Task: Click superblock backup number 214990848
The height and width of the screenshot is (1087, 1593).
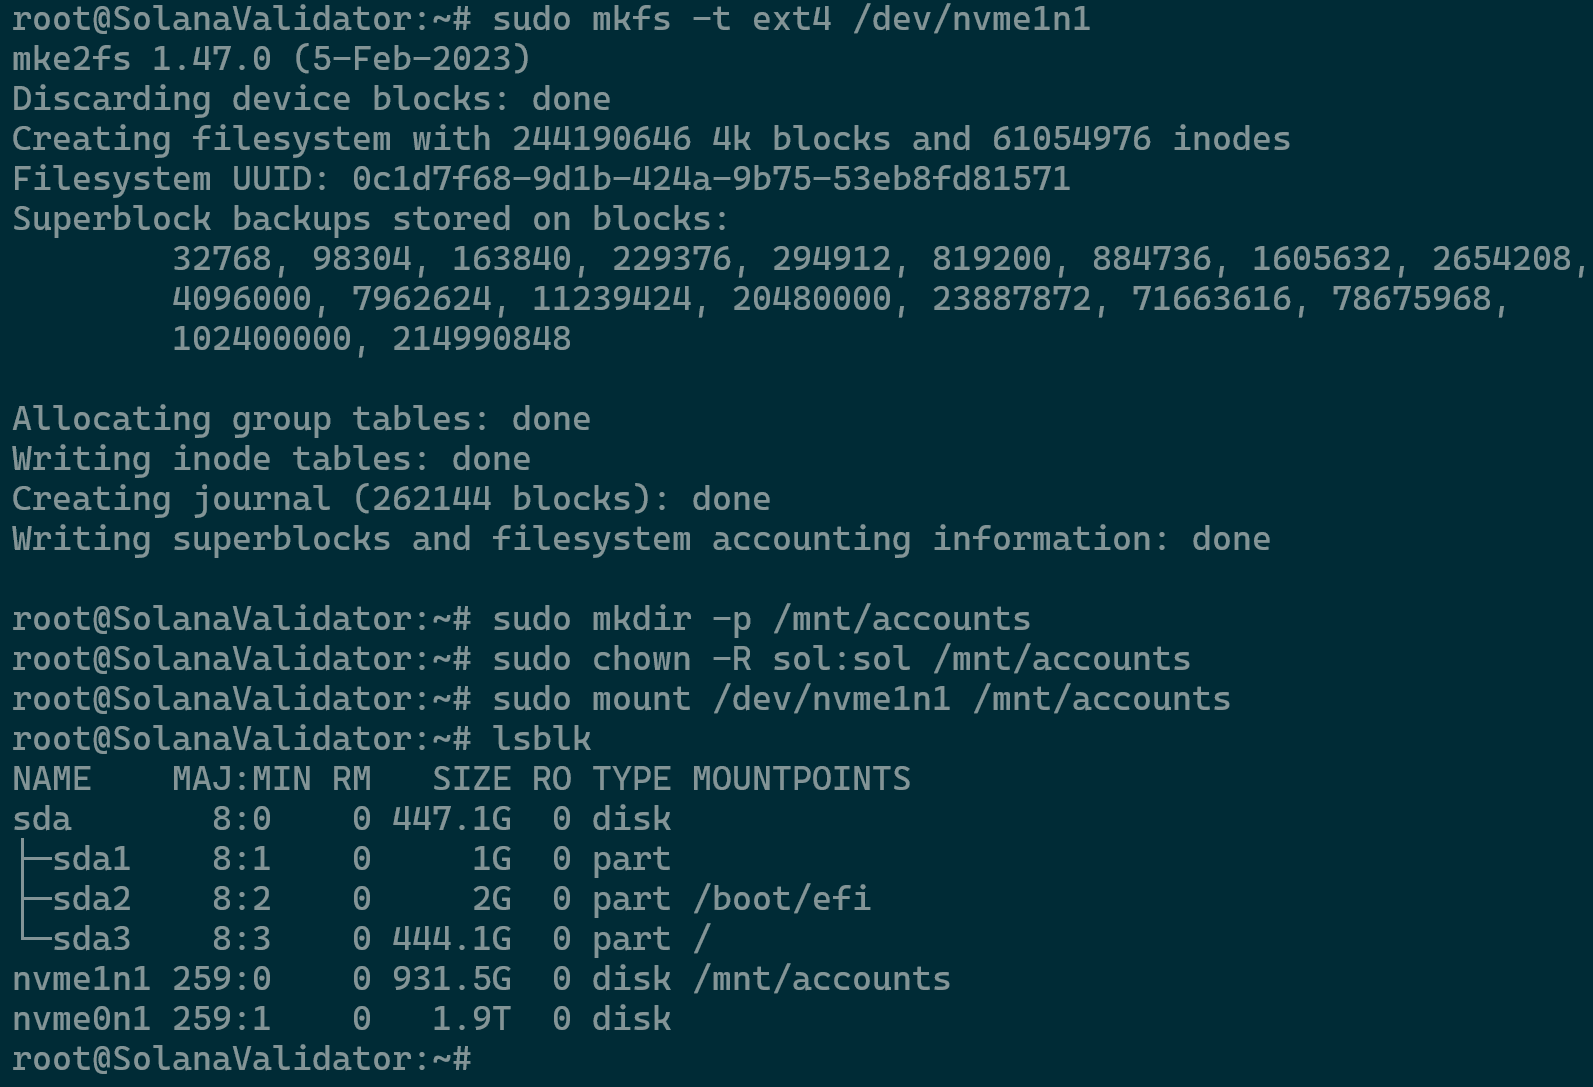Action: [x=481, y=339]
